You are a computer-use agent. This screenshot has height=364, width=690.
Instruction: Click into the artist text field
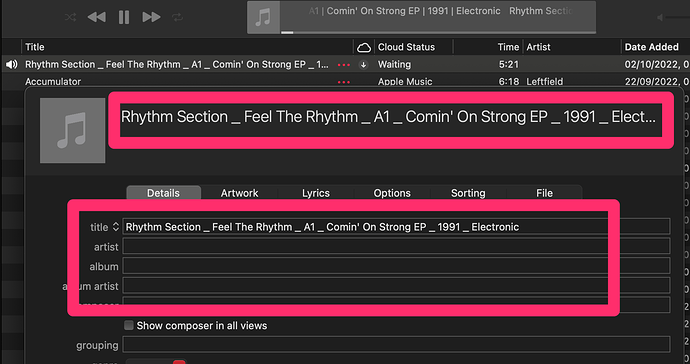396,246
